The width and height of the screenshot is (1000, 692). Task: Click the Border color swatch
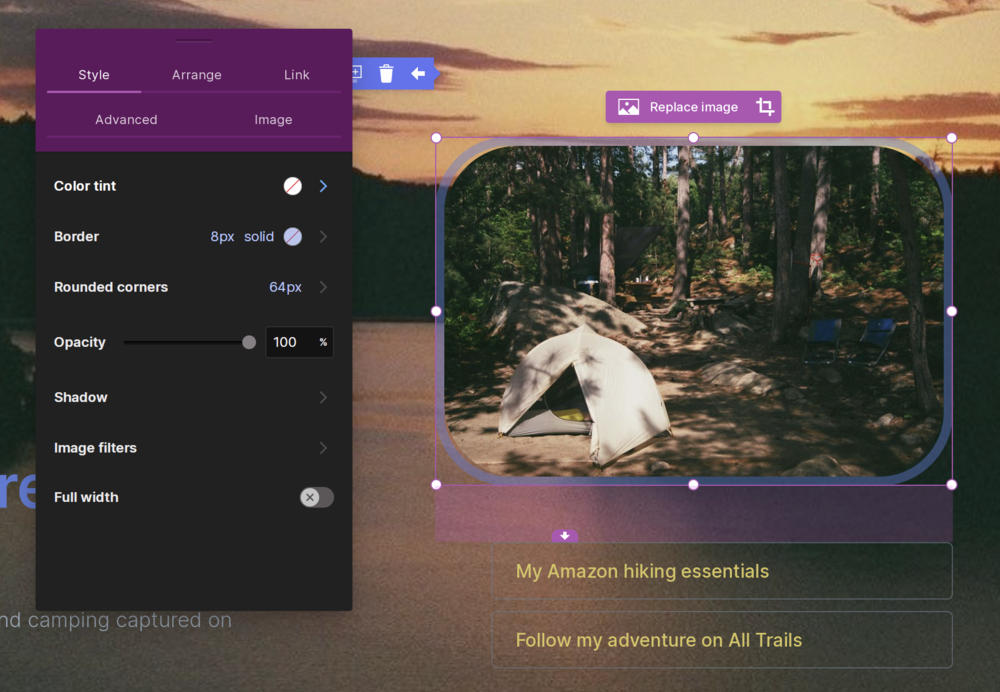click(293, 237)
